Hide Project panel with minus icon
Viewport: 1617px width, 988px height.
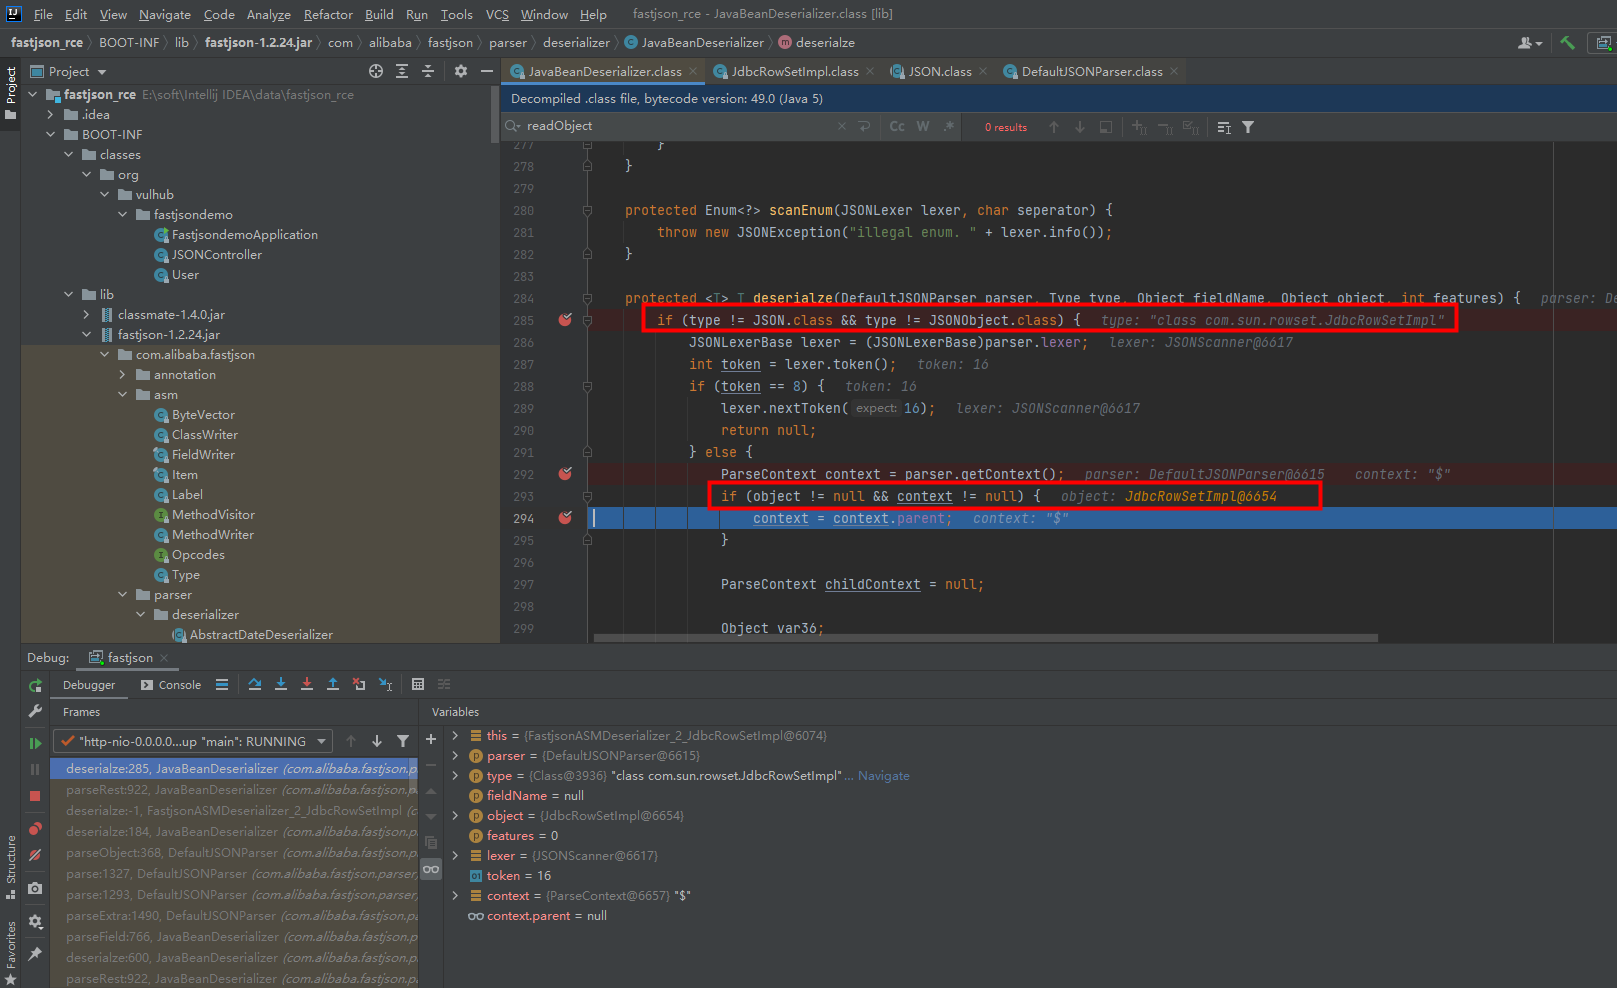[x=487, y=71]
